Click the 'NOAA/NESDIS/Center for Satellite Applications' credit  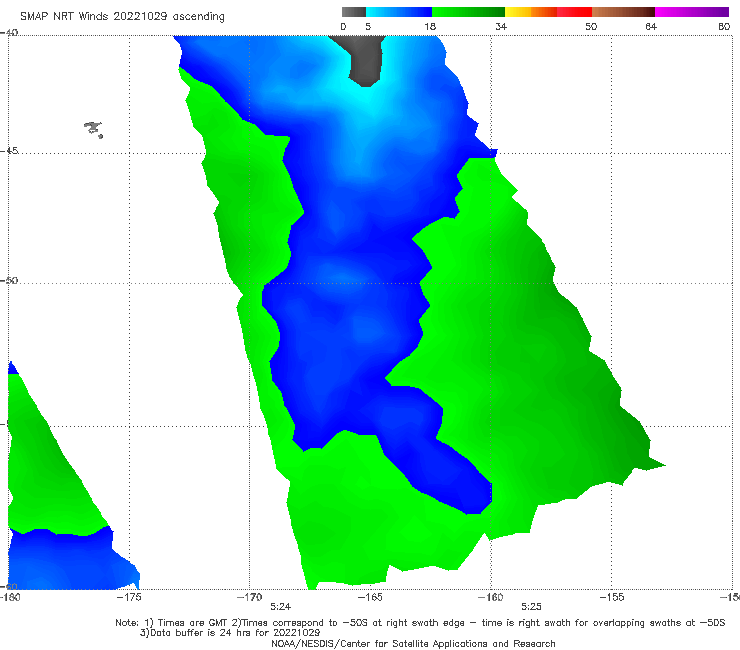[413, 644]
